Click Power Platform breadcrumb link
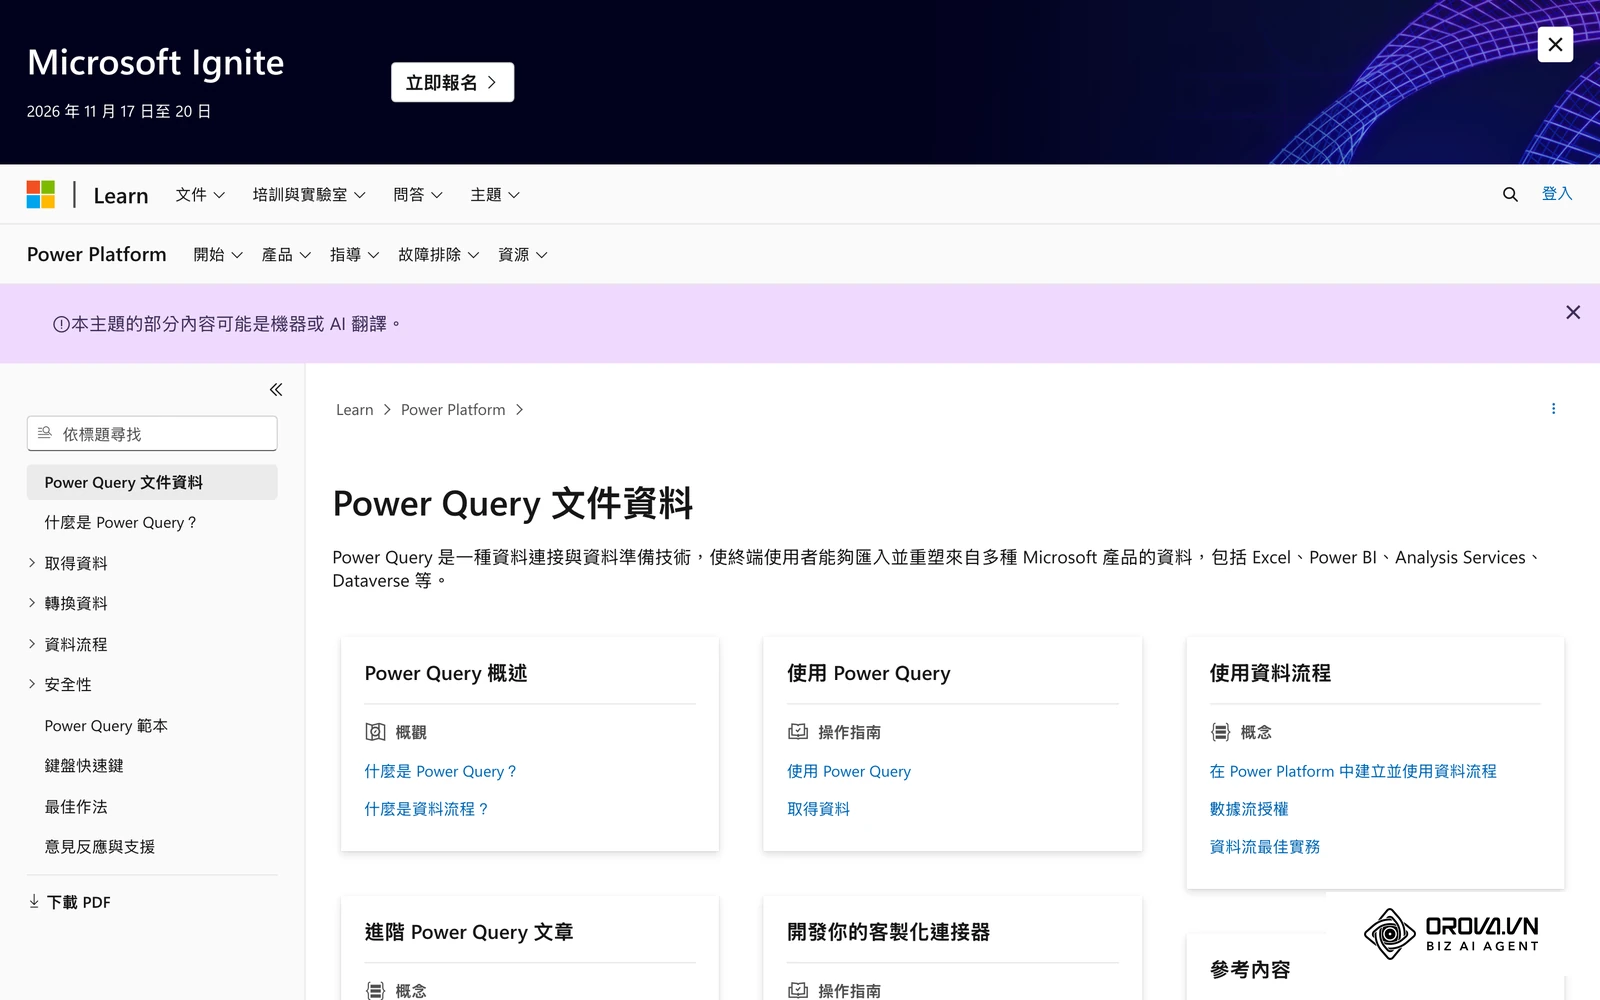Viewport: 1600px width, 1000px height. (x=453, y=410)
